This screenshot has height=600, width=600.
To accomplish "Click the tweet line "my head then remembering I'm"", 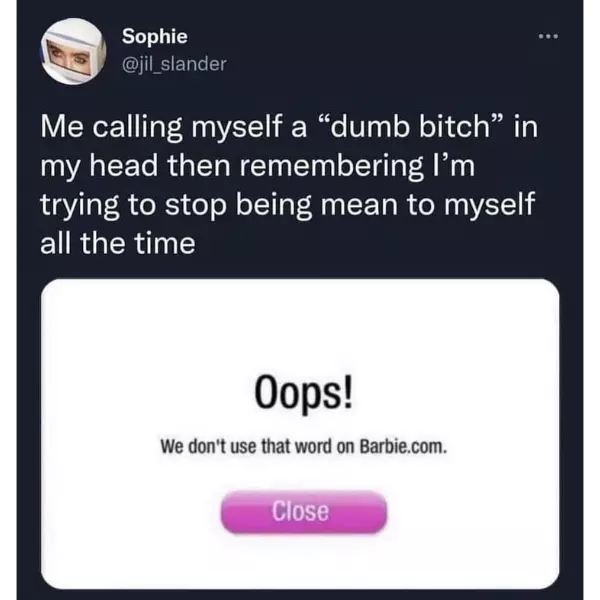I will point(258,166).
